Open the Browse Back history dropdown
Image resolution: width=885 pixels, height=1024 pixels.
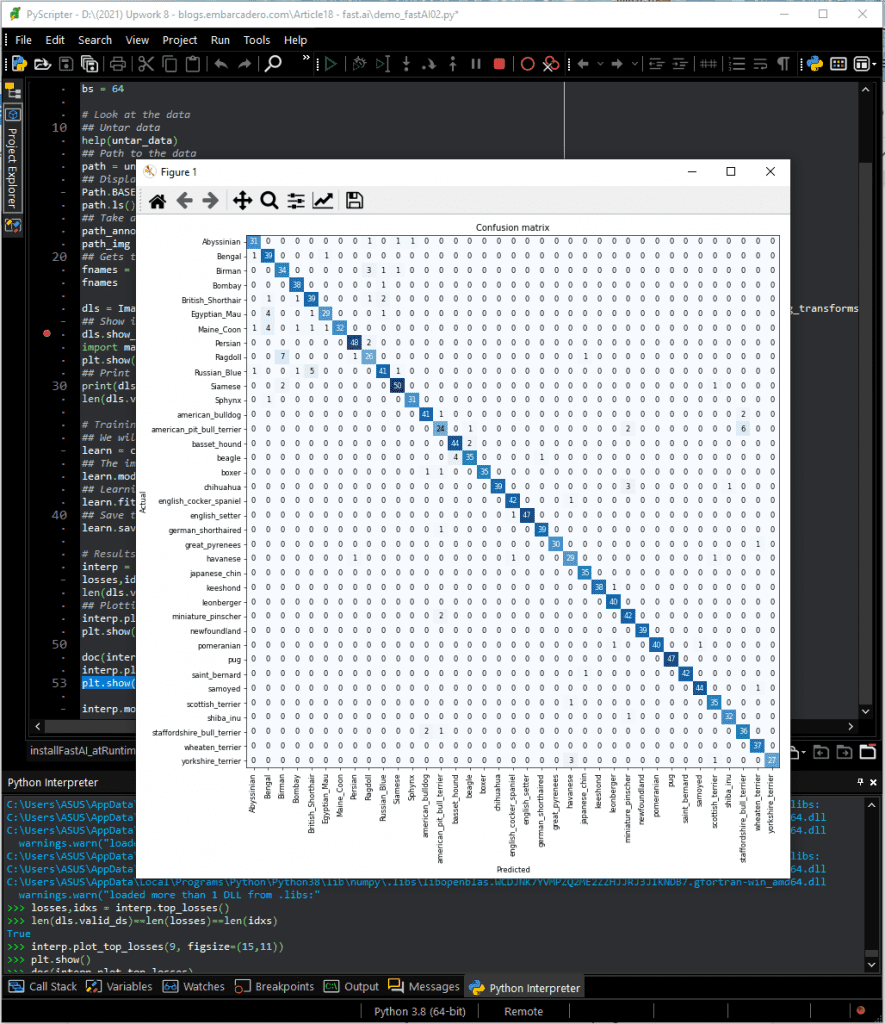click(x=600, y=64)
